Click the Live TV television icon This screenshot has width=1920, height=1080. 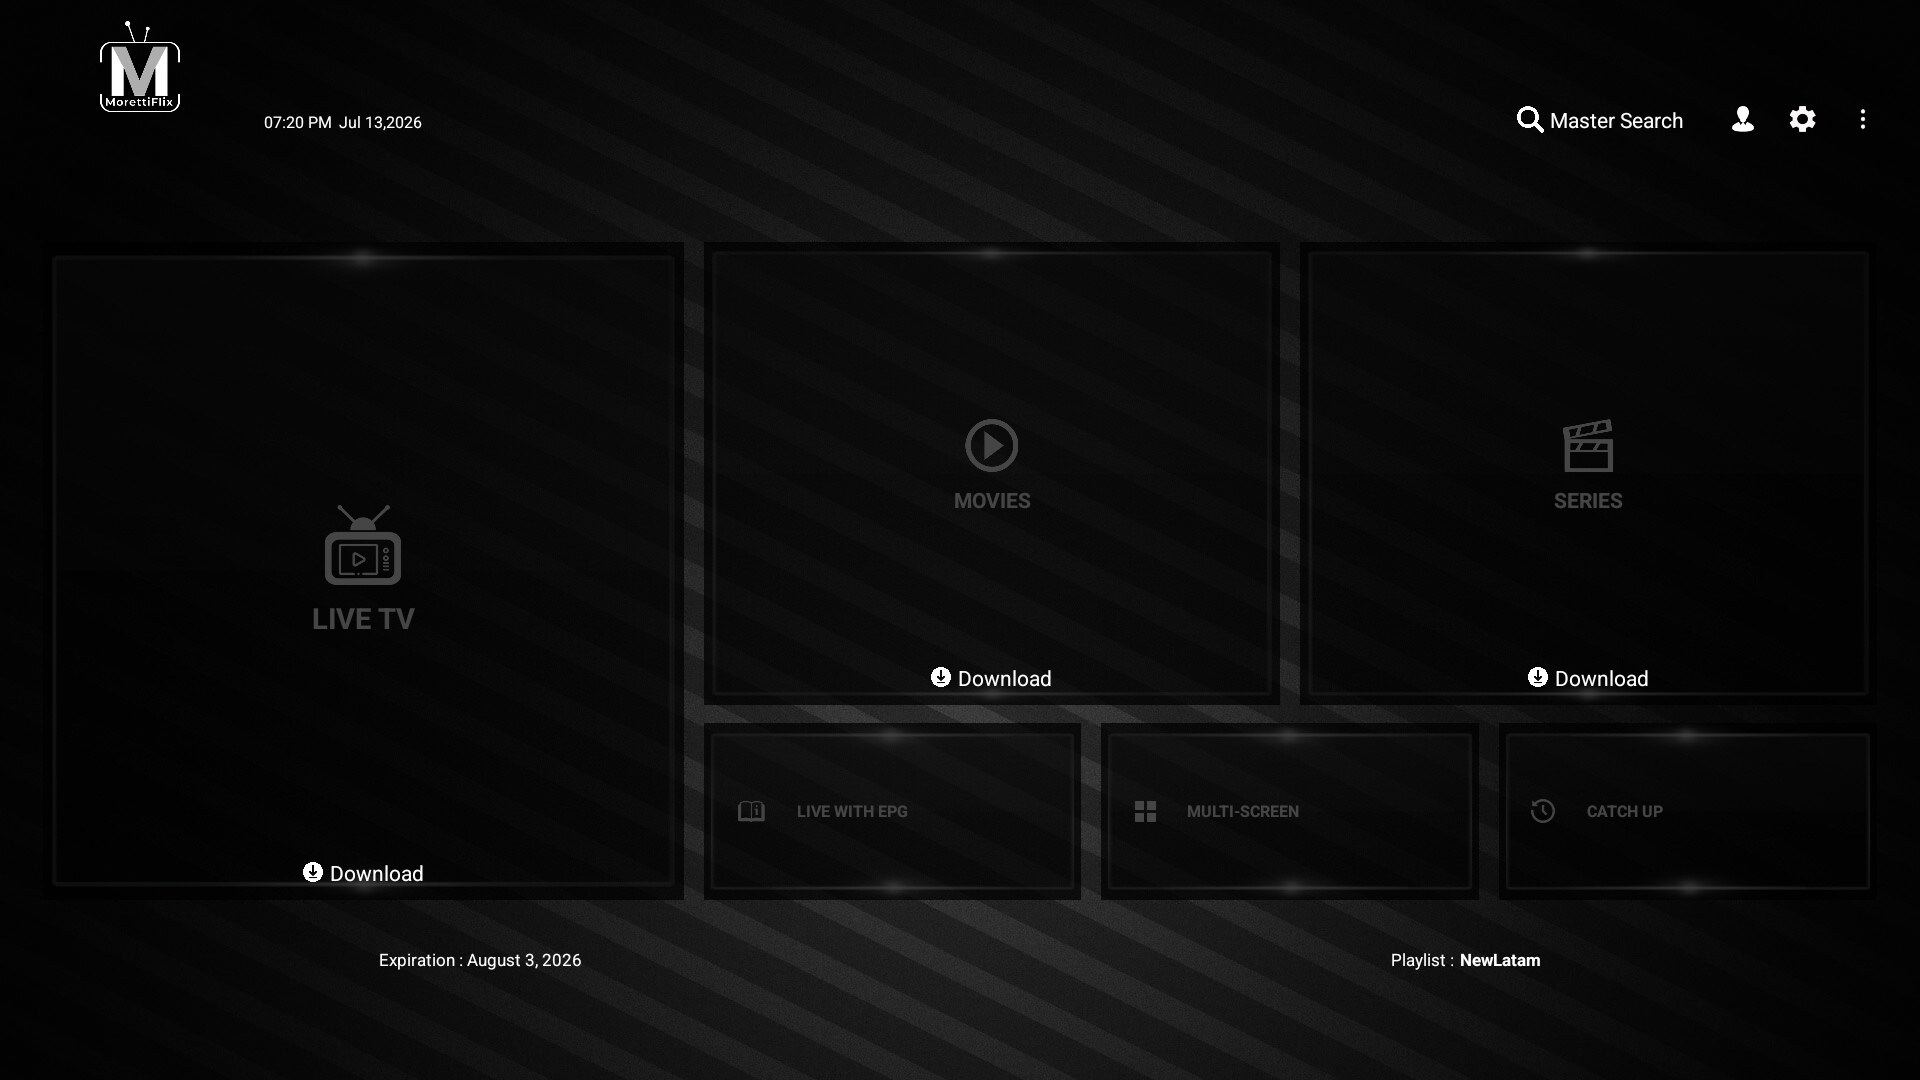pyautogui.click(x=363, y=545)
